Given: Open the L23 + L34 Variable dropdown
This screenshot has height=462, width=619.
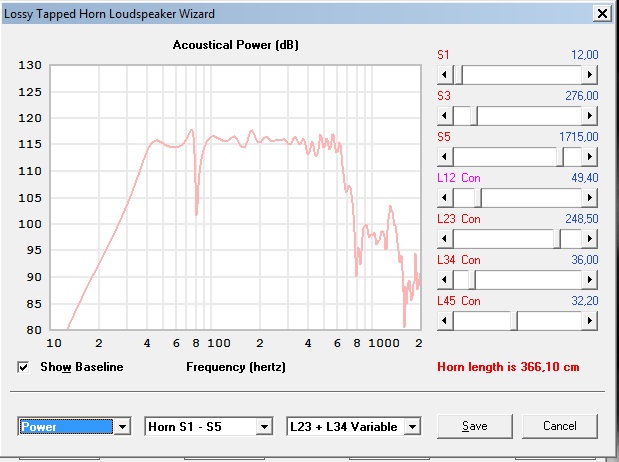Looking at the screenshot, I should click(x=412, y=426).
